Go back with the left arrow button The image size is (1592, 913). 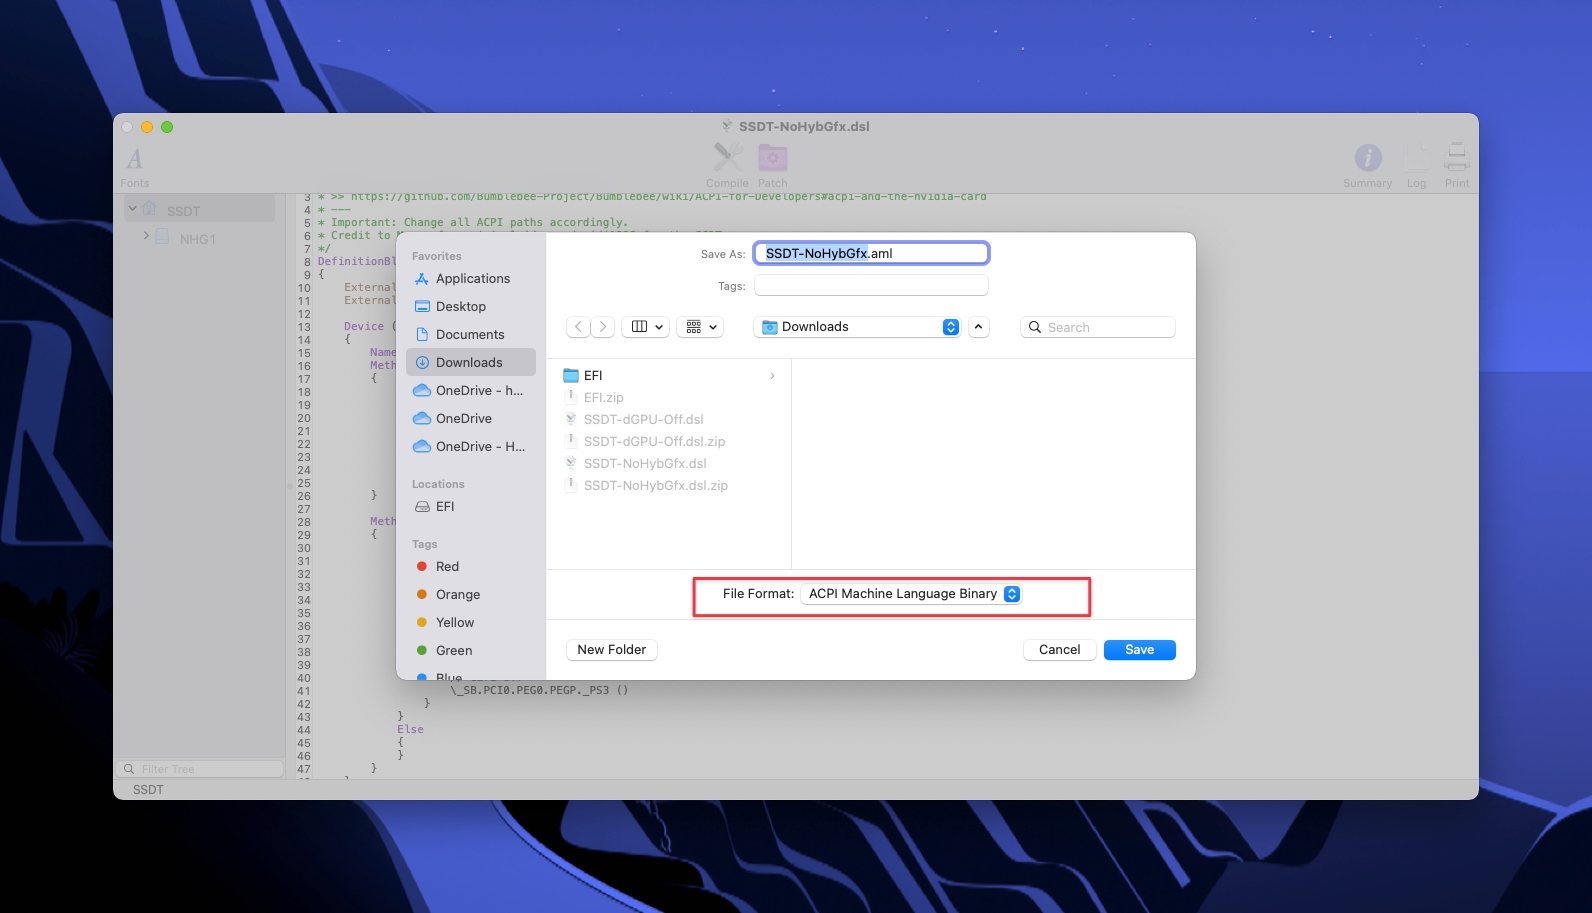coord(578,327)
